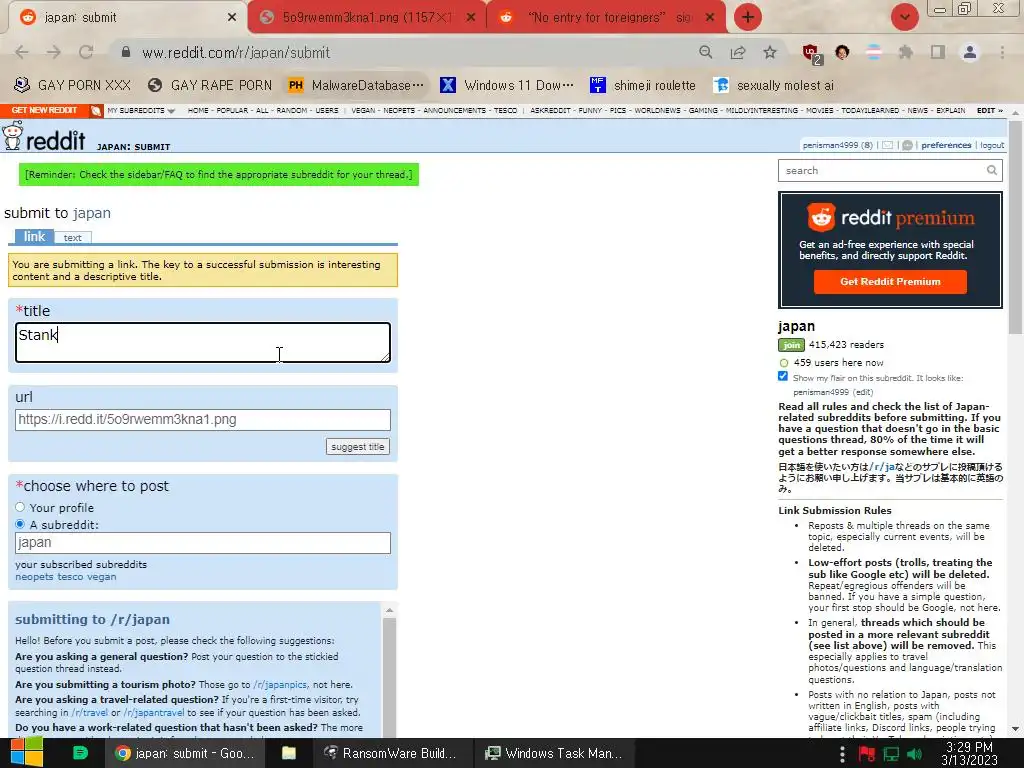The width and height of the screenshot is (1024, 768).
Task: Click the 'Get Reddit Premium' button
Action: pos(890,281)
